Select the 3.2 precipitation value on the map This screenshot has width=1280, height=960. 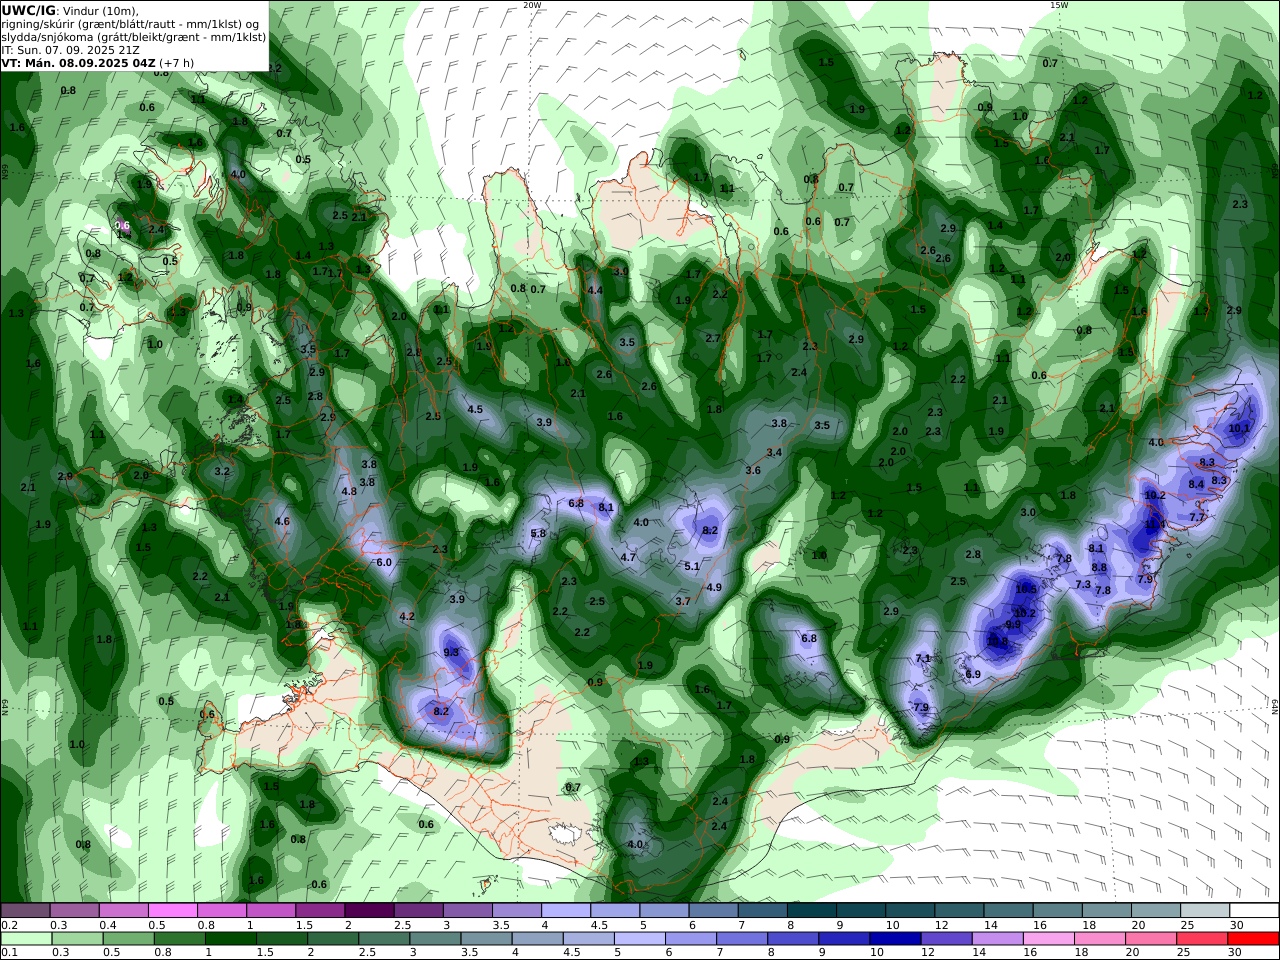(222, 471)
